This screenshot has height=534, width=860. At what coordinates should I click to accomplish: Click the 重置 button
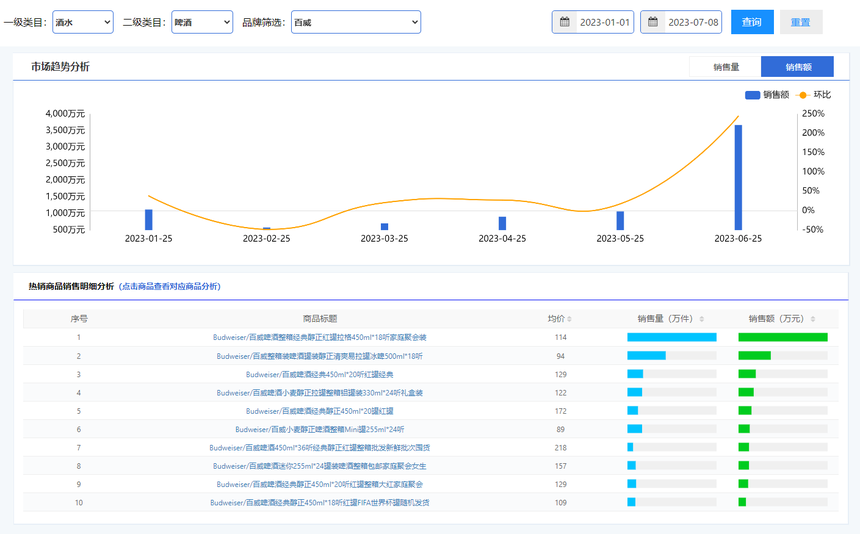point(801,22)
